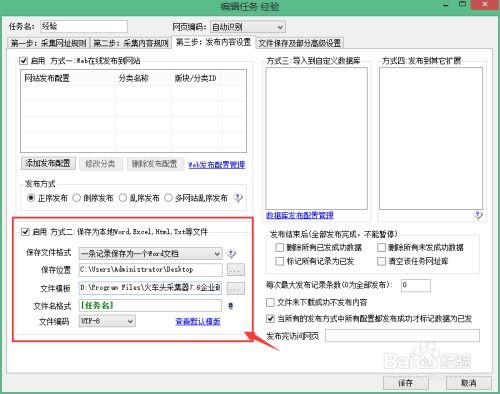The height and width of the screenshot is (394, 500).
Task: Click 删除发布配置 button
Action: [x=155, y=164]
